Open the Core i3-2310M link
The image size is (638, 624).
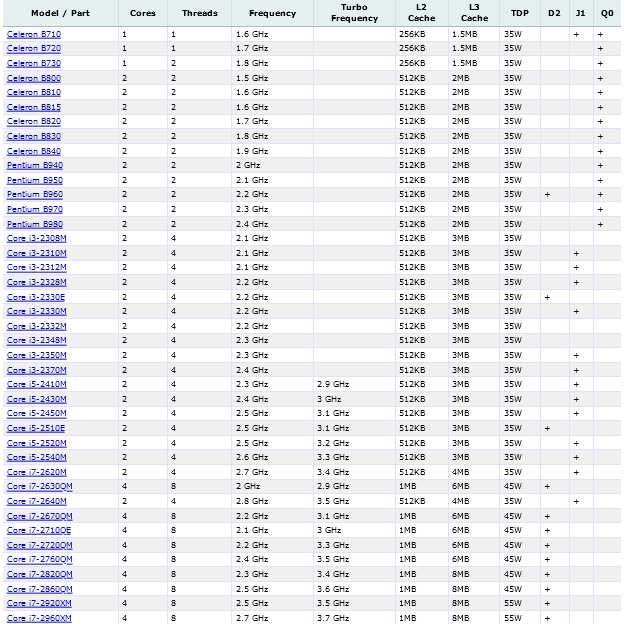tap(37, 253)
